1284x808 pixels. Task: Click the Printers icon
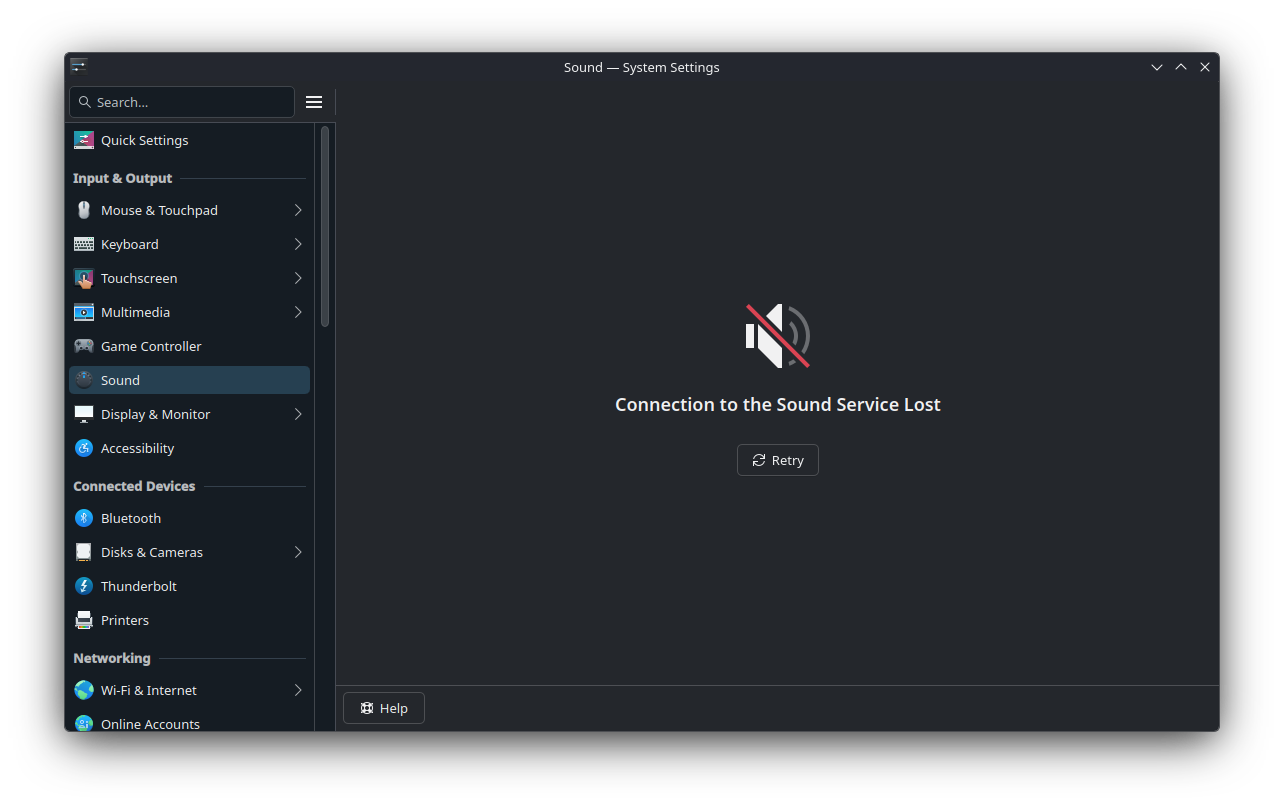click(84, 620)
